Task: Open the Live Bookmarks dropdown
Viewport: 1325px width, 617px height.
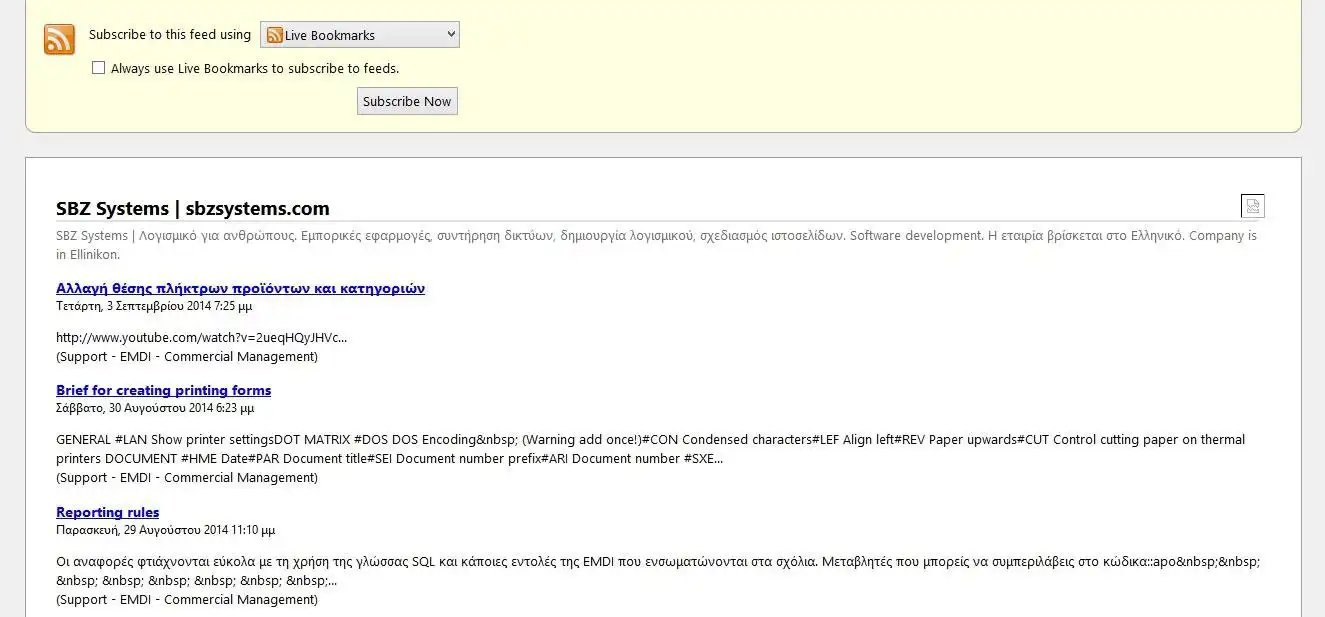Action: [x=360, y=35]
